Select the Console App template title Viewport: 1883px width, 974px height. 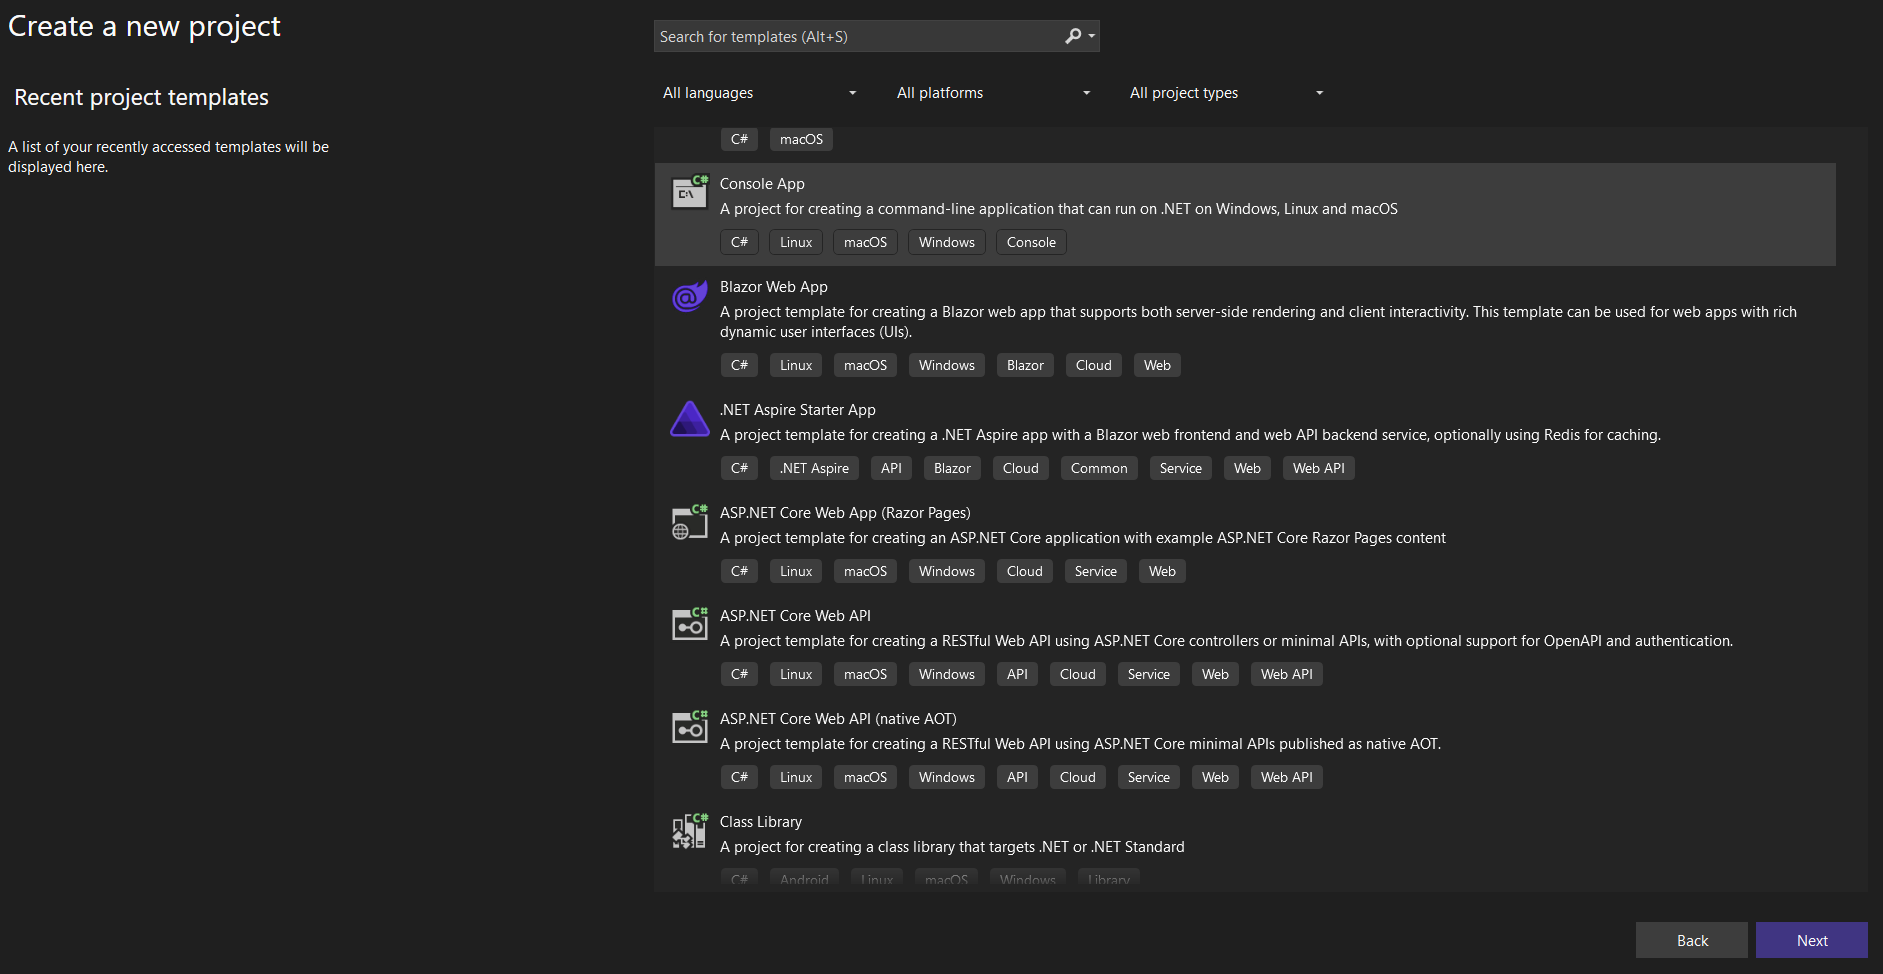762,184
